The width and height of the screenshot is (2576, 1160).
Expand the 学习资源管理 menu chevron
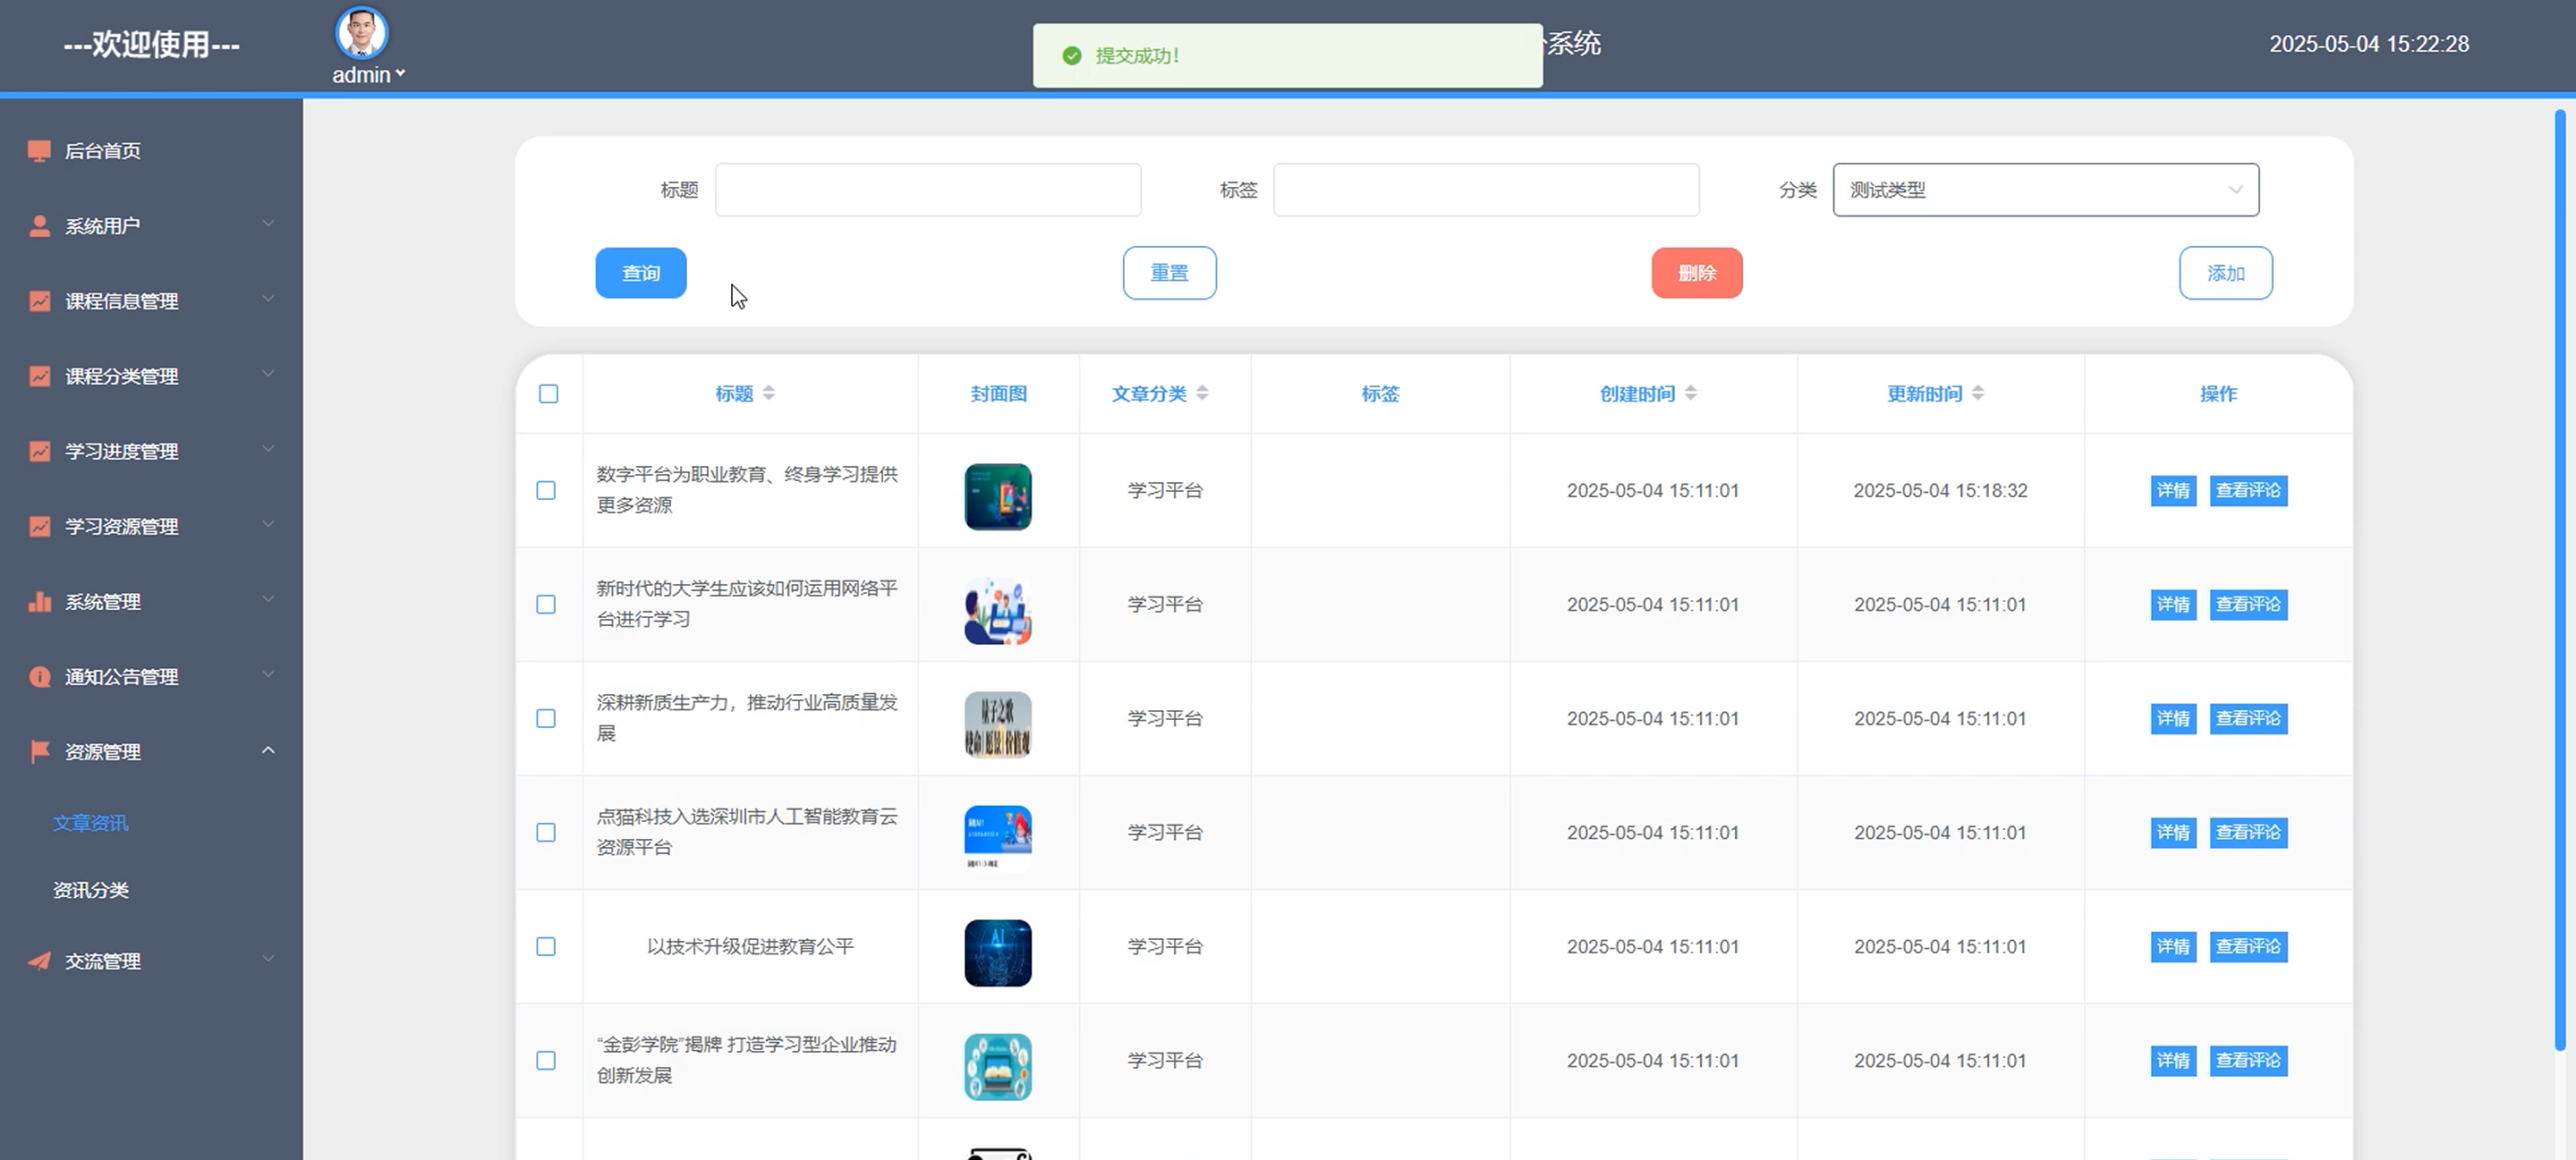point(268,523)
